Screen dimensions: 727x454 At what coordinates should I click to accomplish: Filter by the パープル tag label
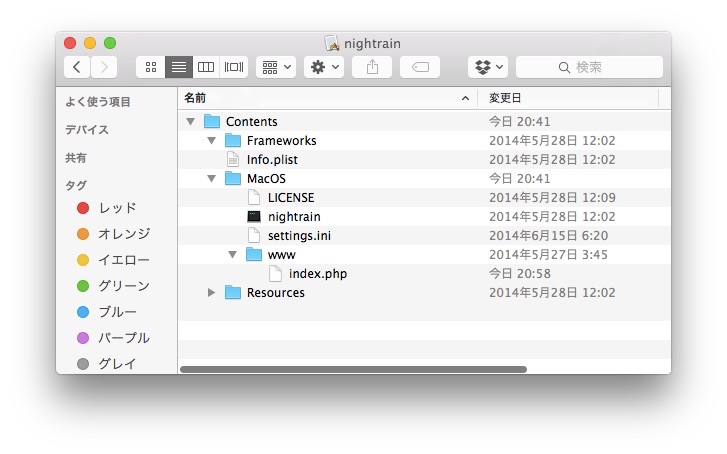tap(124, 338)
